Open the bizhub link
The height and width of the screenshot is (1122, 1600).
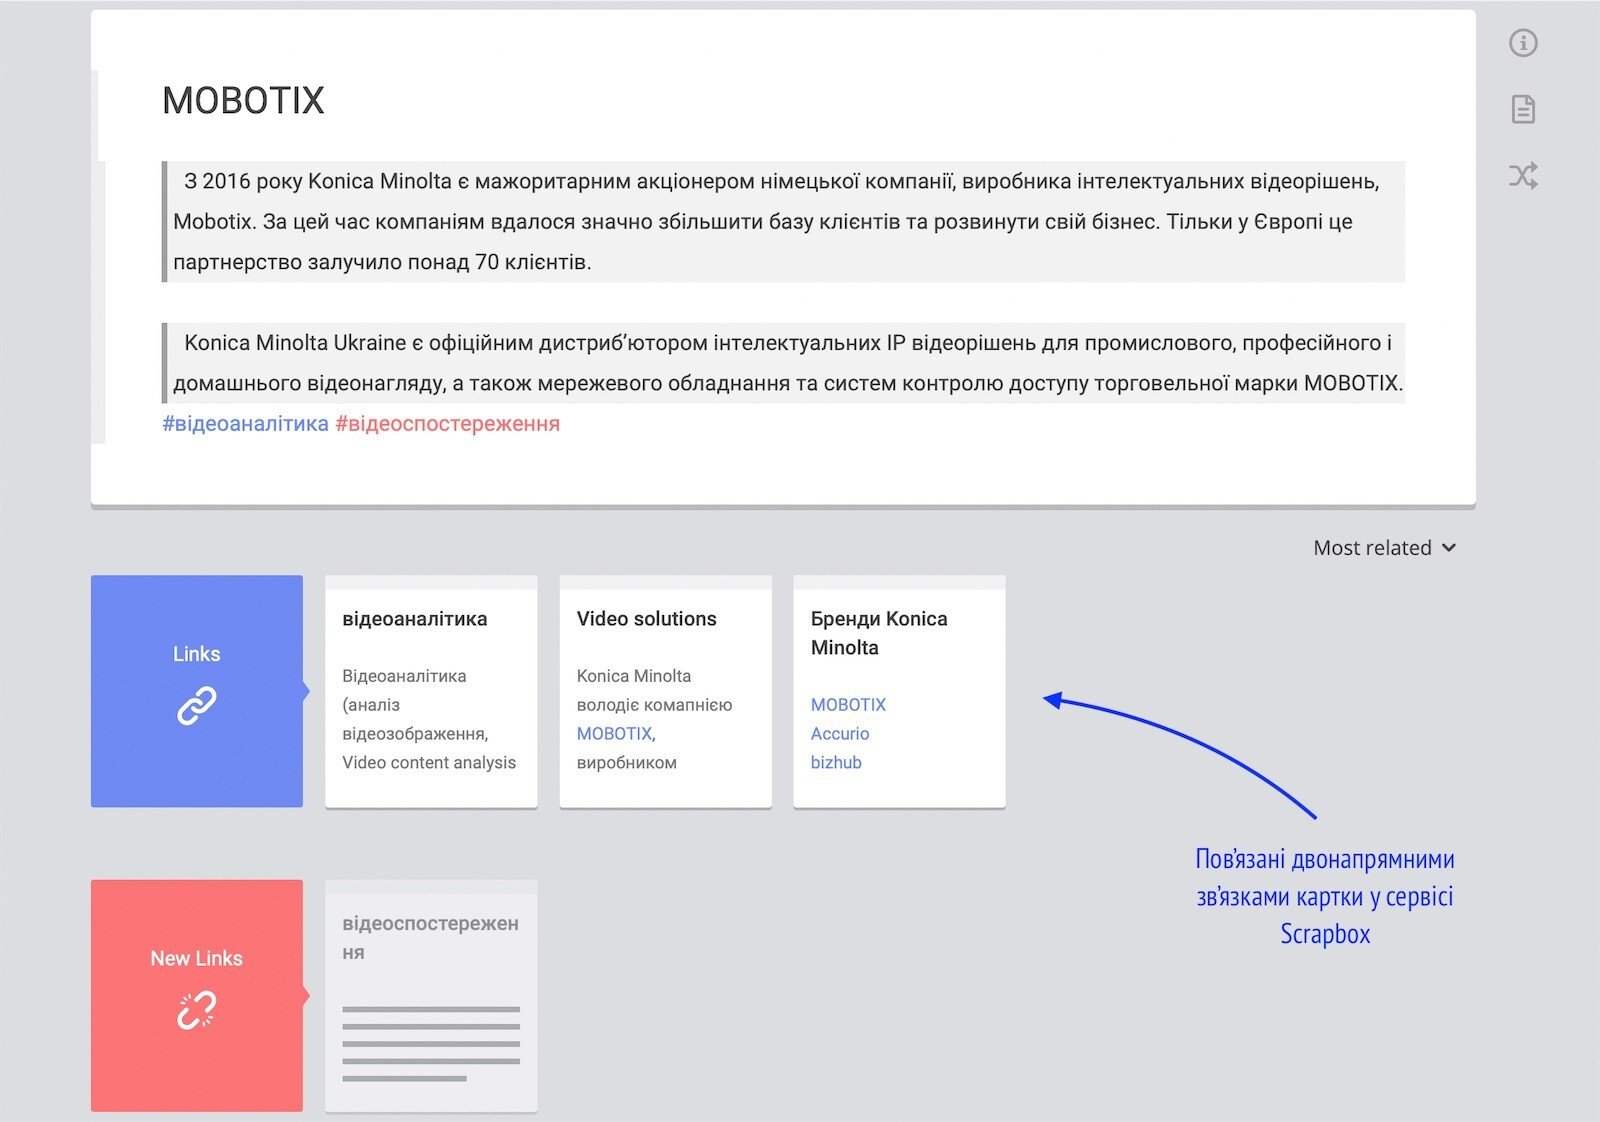click(836, 763)
